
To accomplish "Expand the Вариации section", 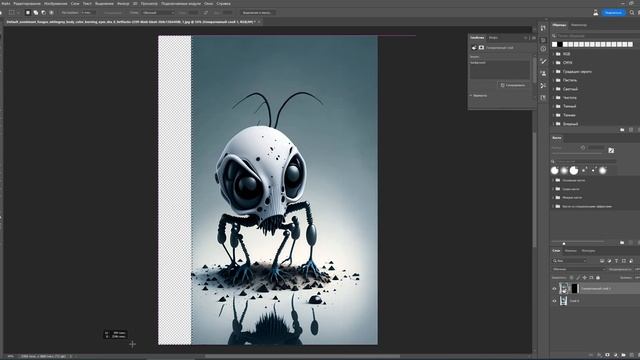I will pyautogui.click(x=471, y=96).
